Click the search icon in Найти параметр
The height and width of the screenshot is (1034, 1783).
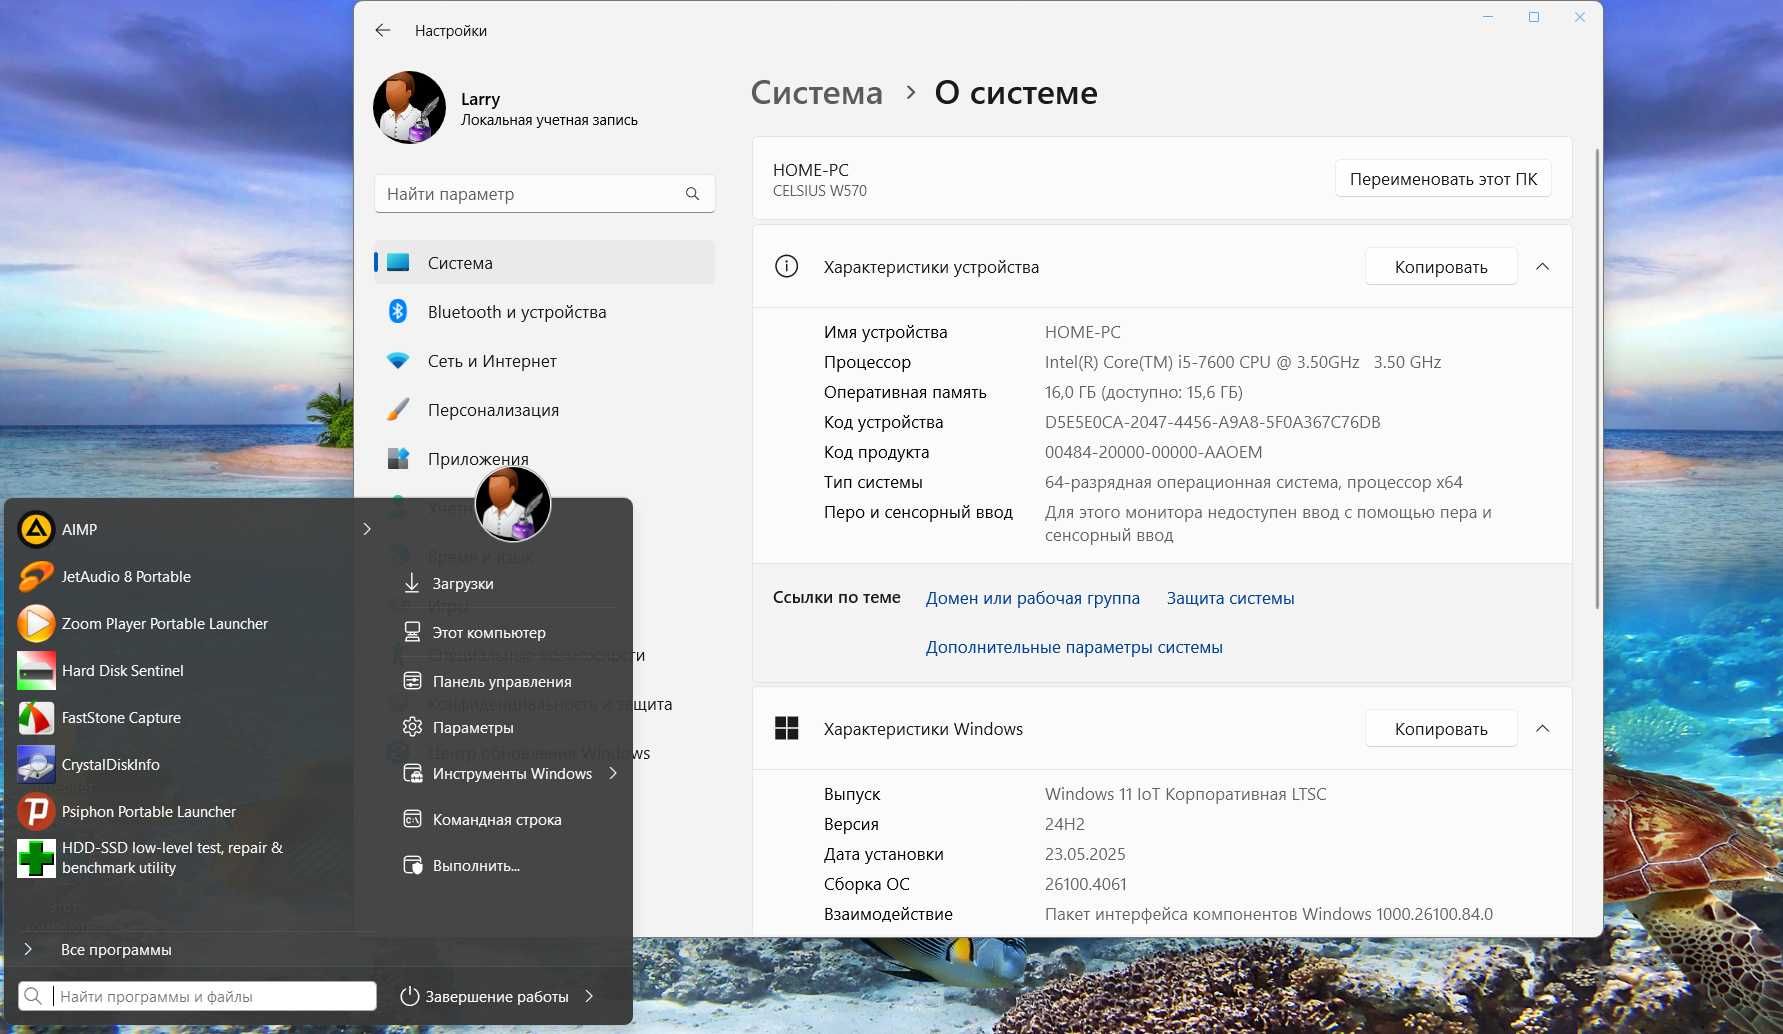pos(692,194)
